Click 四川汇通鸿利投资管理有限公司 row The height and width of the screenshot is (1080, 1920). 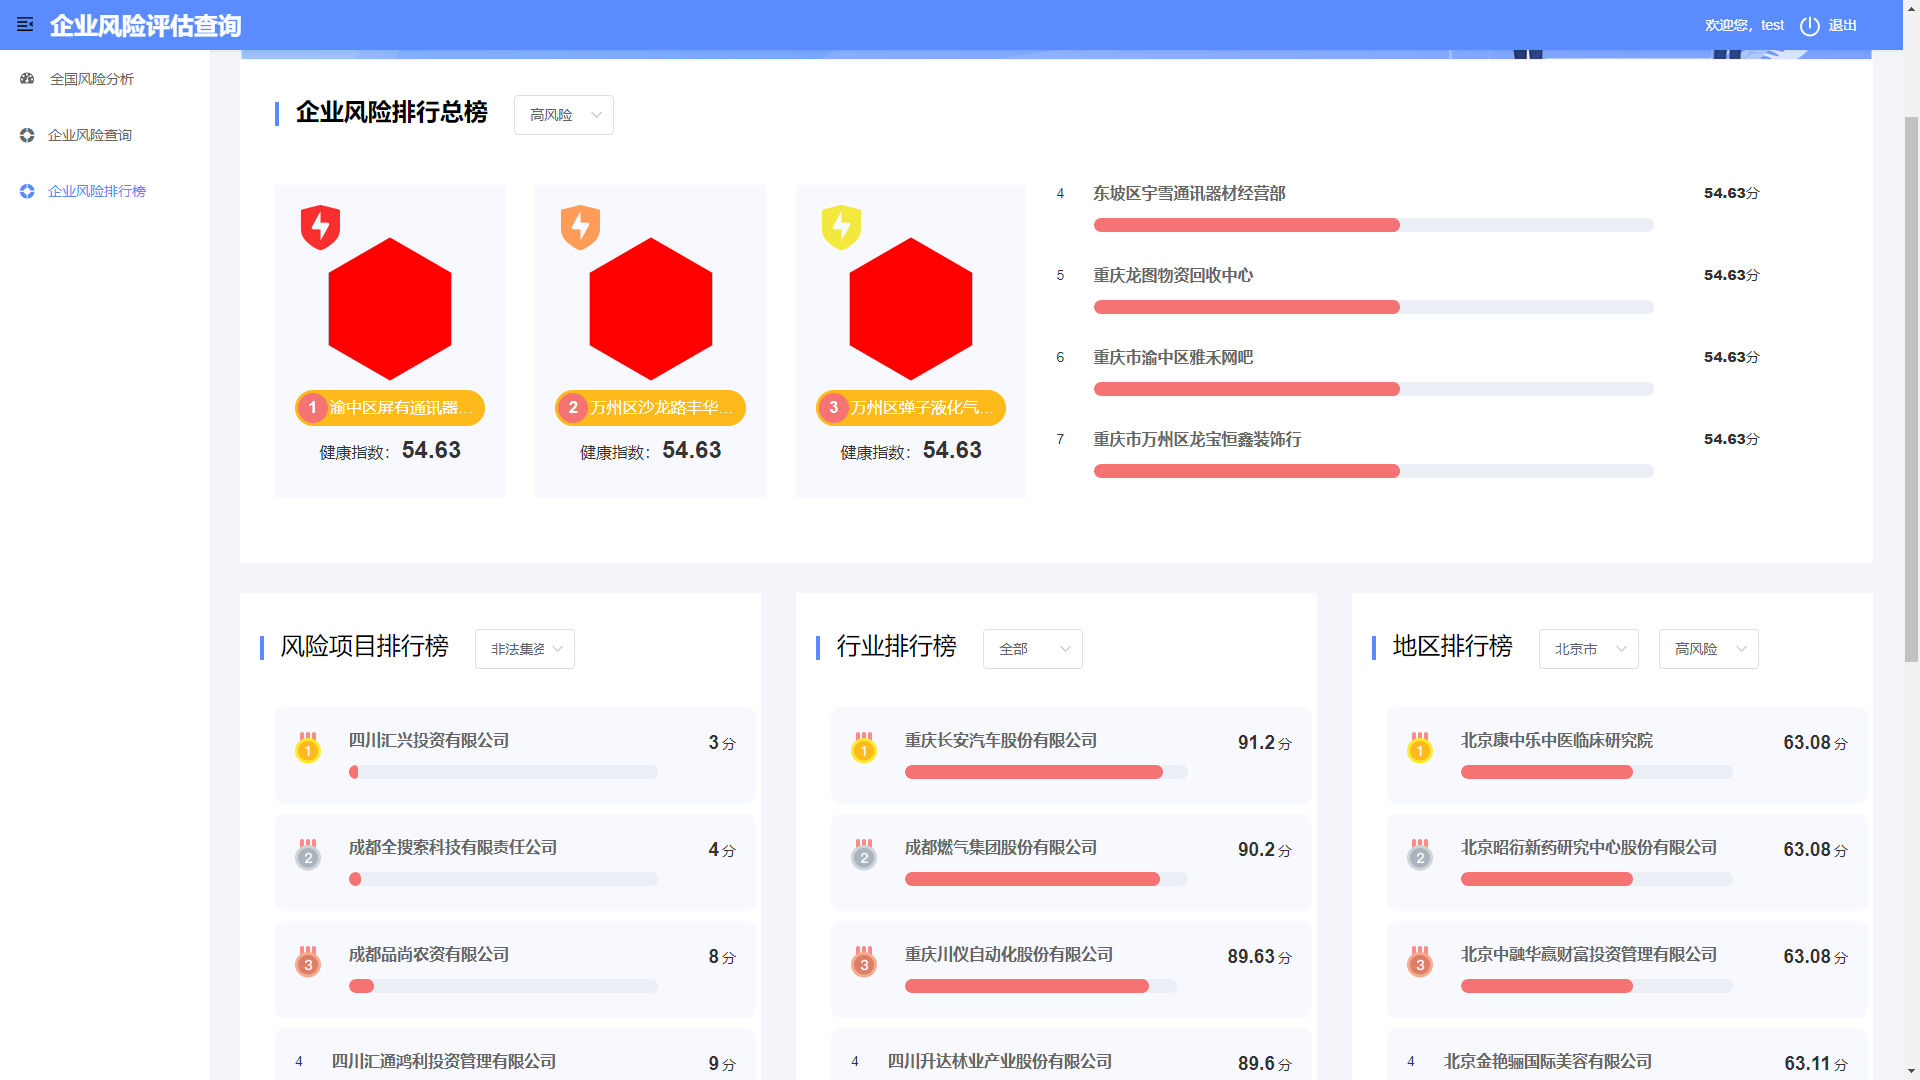[x=515, y=1055]
